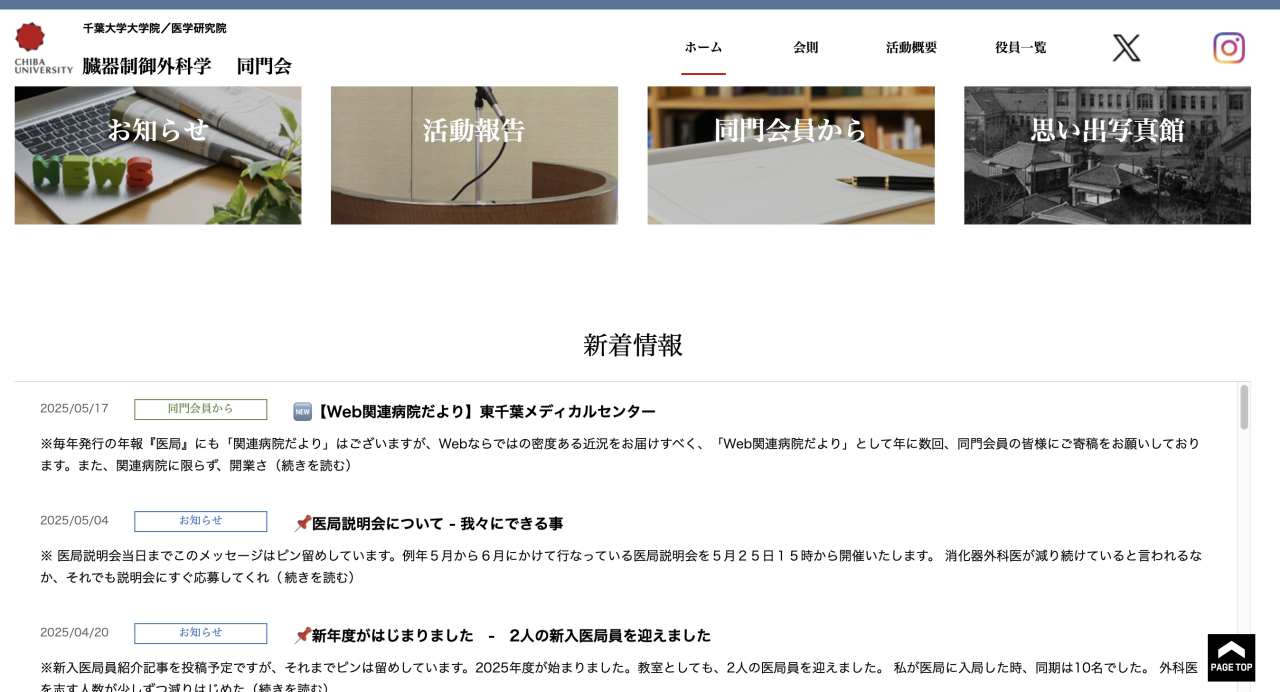
Task: Click the NEW badge on the latest post
Action: (301, 410)
